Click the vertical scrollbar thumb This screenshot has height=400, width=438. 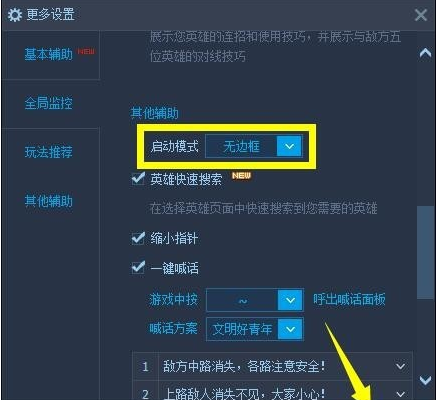tap(425, 252)
